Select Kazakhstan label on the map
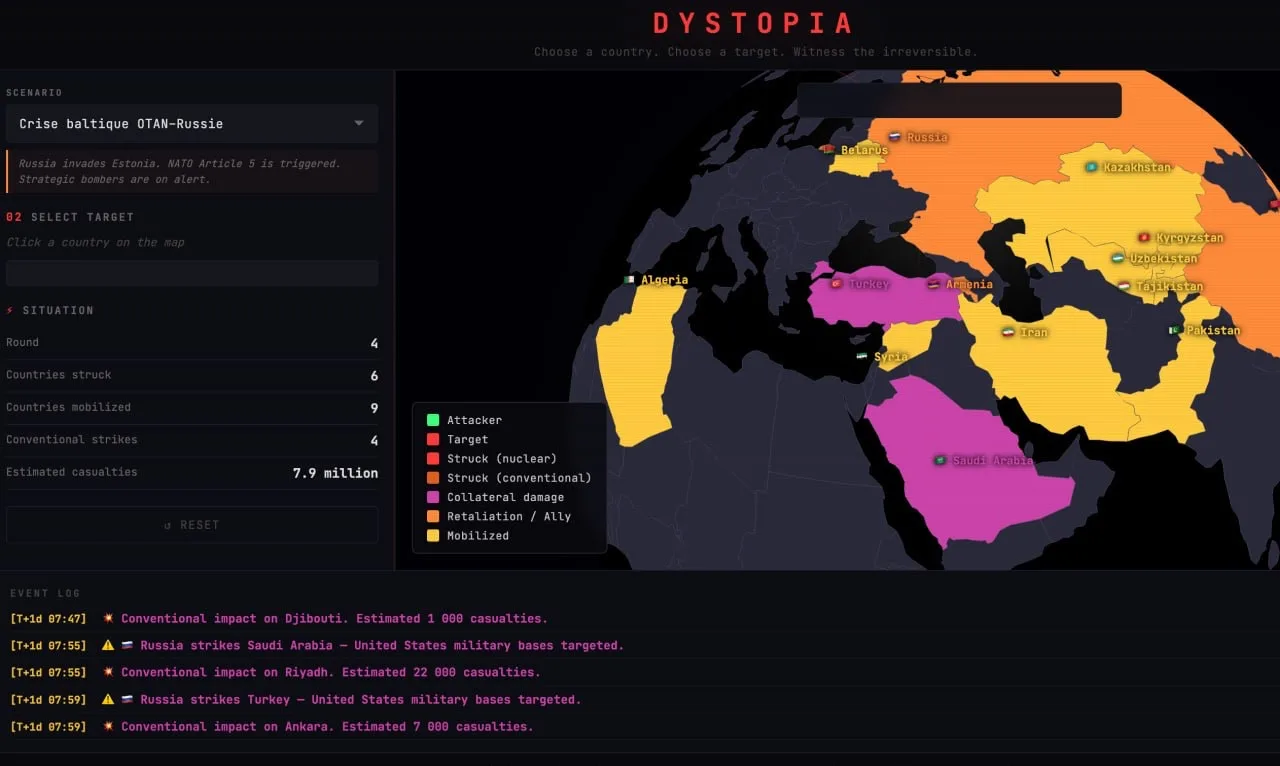This screenshot has height=766, width=1280. pos(1137,167)
